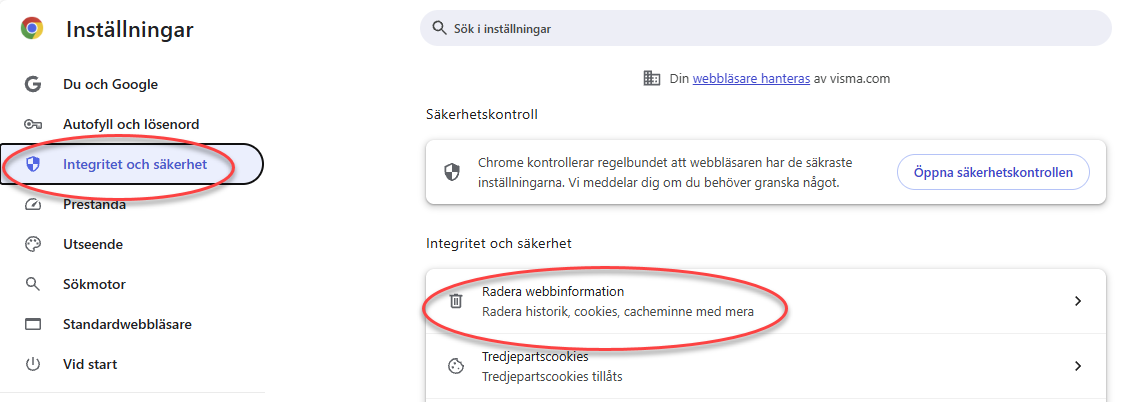Expand Tredjepartscookies using the right chevron
The width and height of the screenshot is (1132, 402).
coord(1078,366)
